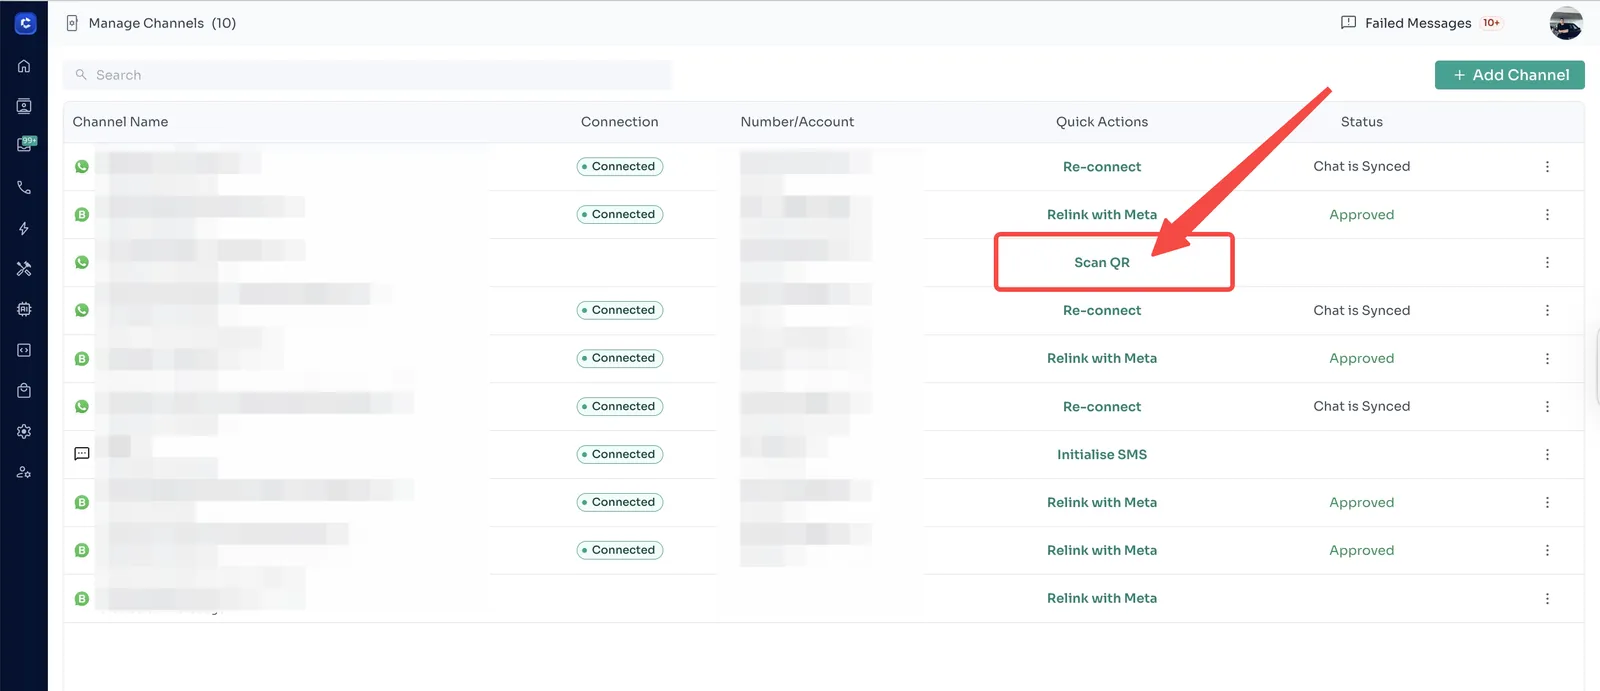Click into the channel Search field
This screenshot has width=1600, height=691.
pos(370,75)
